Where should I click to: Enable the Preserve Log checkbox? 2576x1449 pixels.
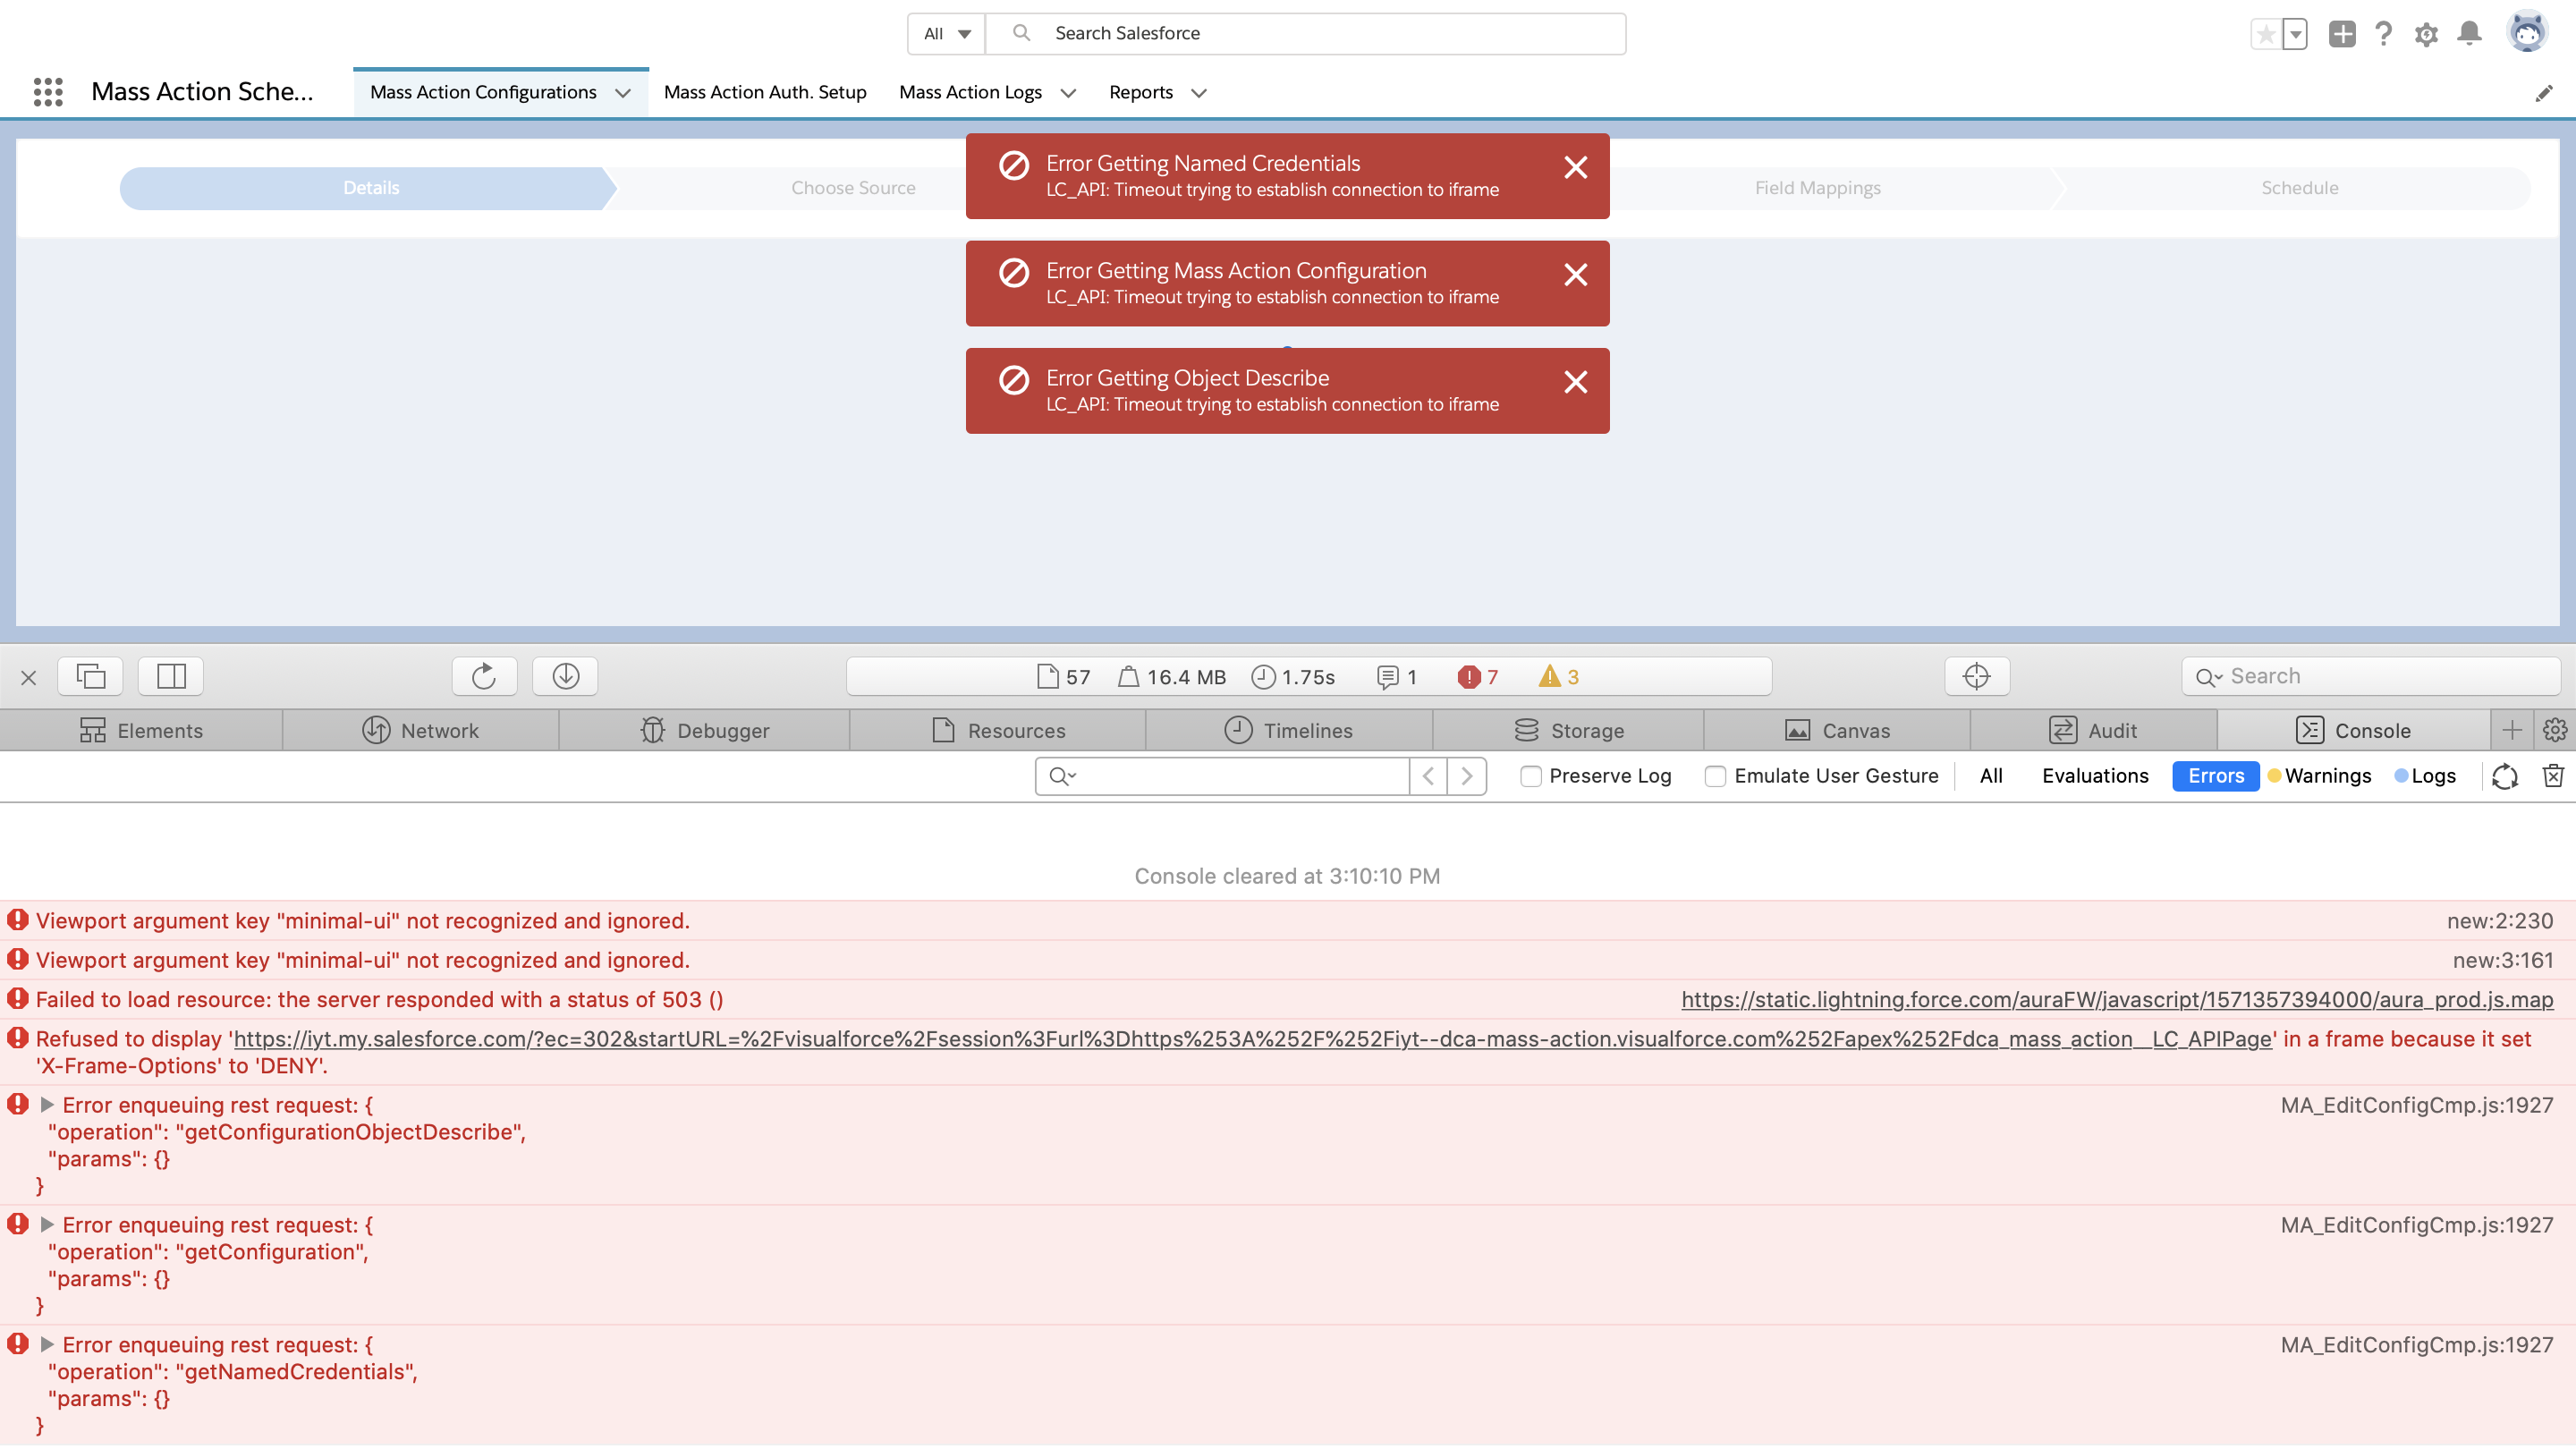tap(1530, 776)
